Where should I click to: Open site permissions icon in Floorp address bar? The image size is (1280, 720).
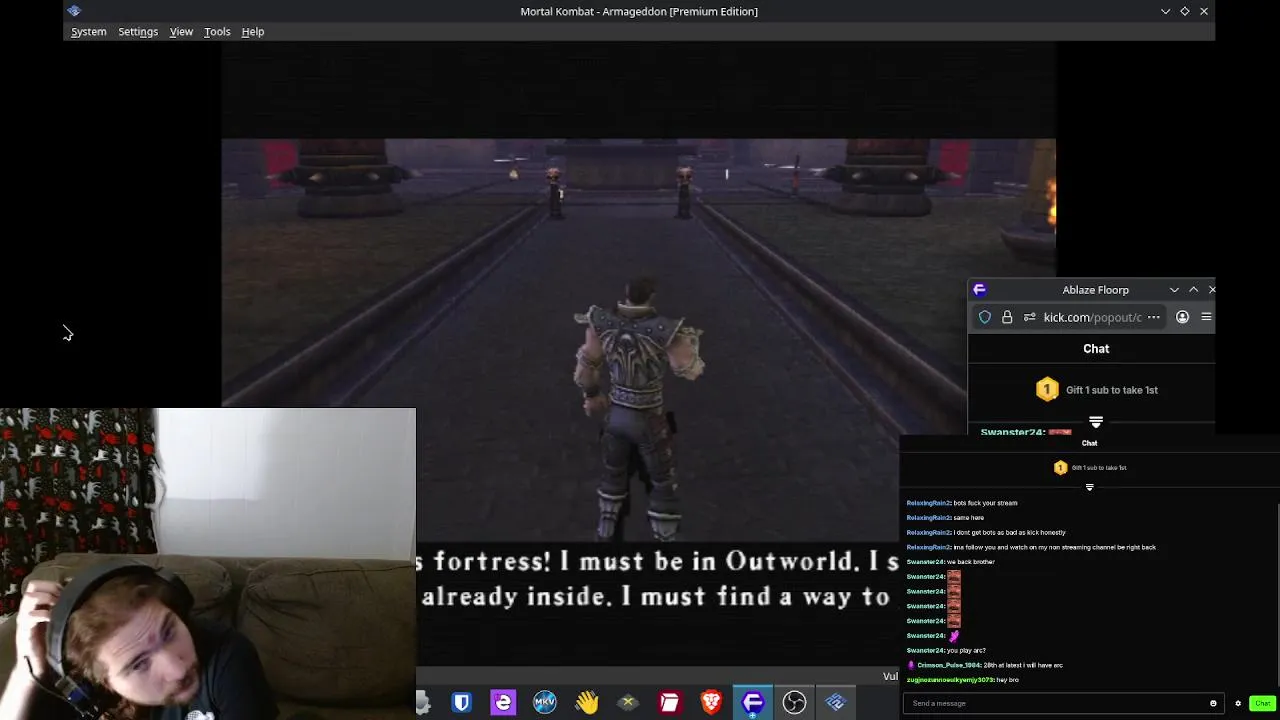[1029, 317]
